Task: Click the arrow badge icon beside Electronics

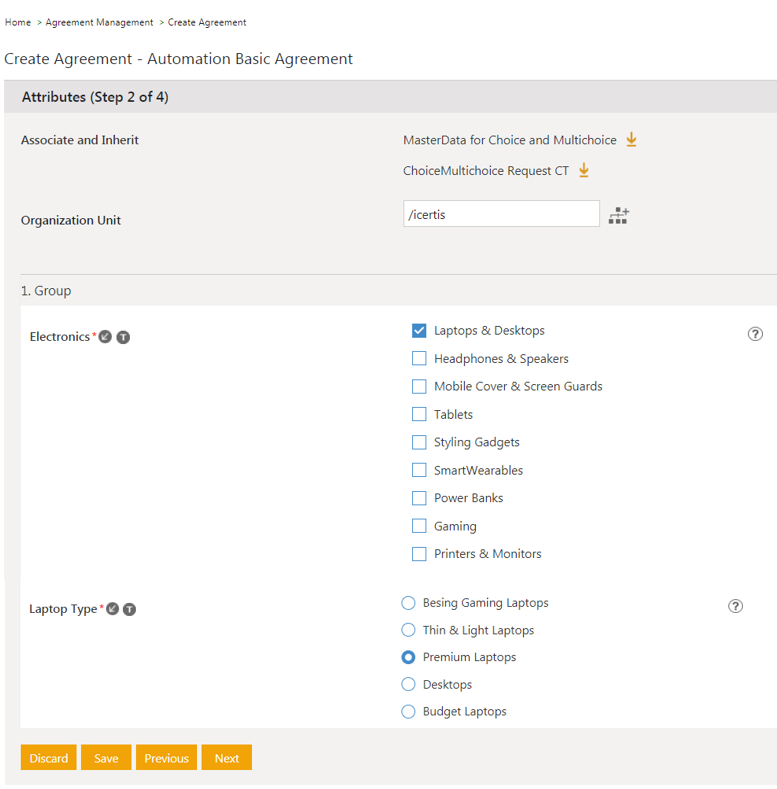Action: [106, 337]
